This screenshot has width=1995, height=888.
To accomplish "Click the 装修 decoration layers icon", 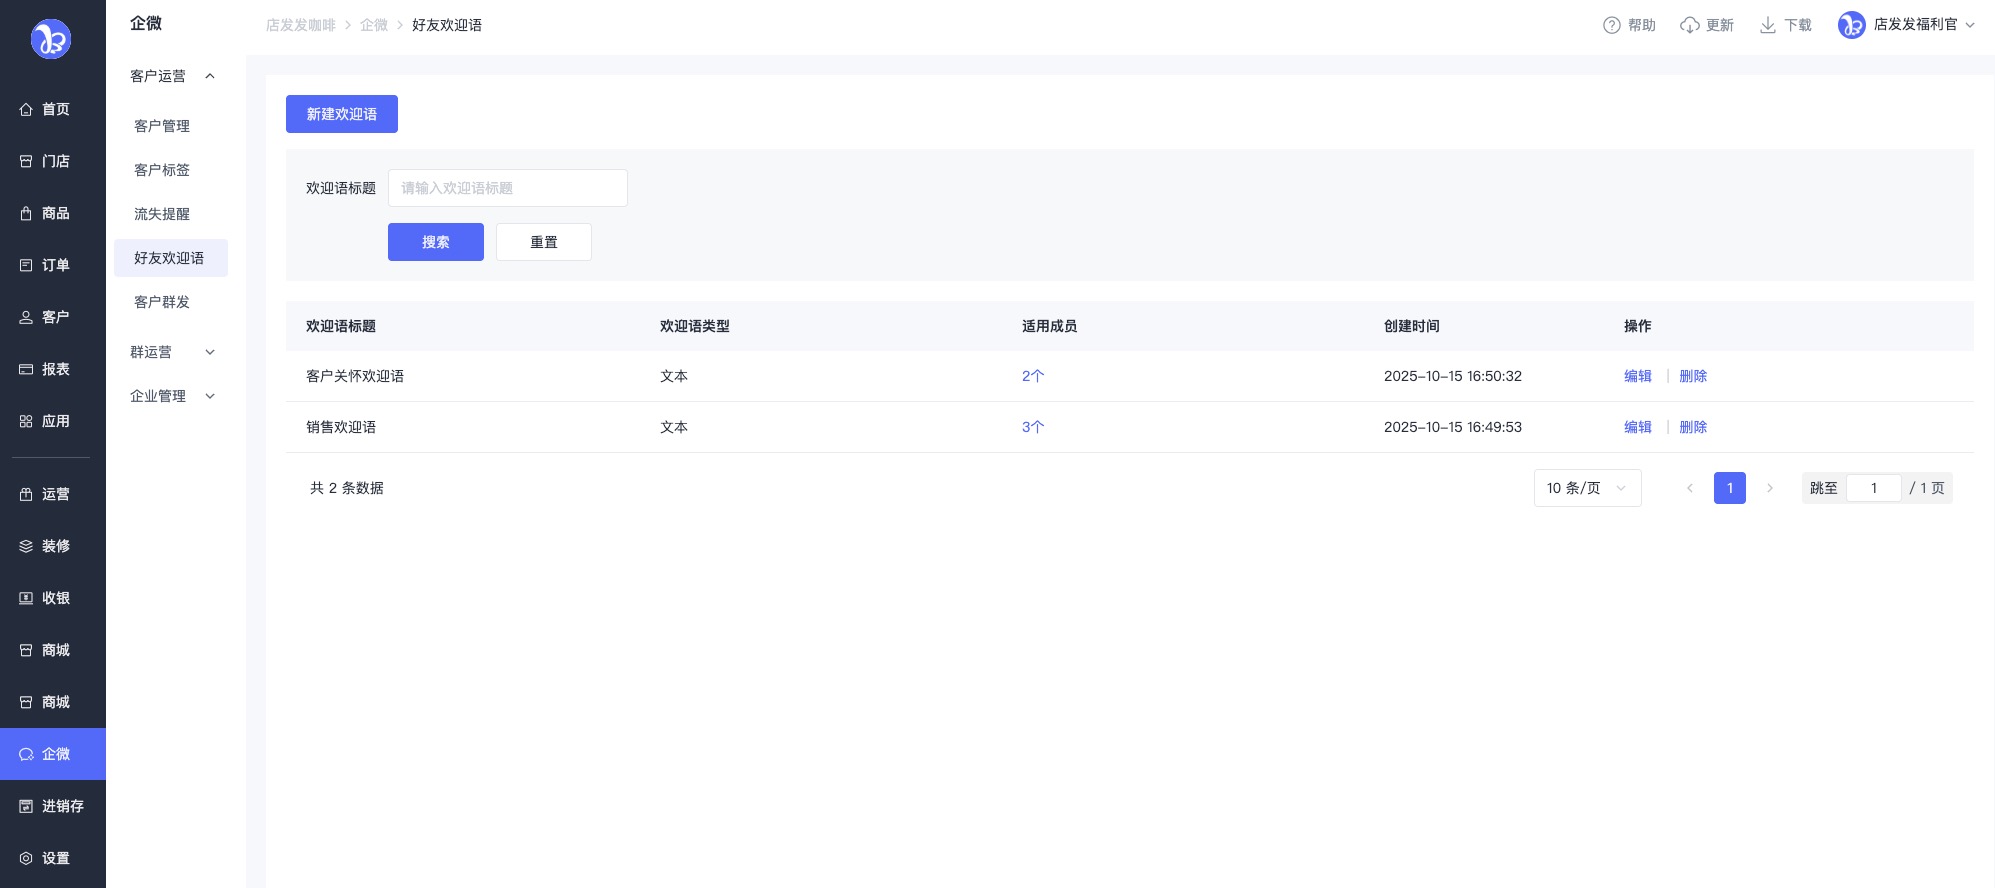I will 26,546.
